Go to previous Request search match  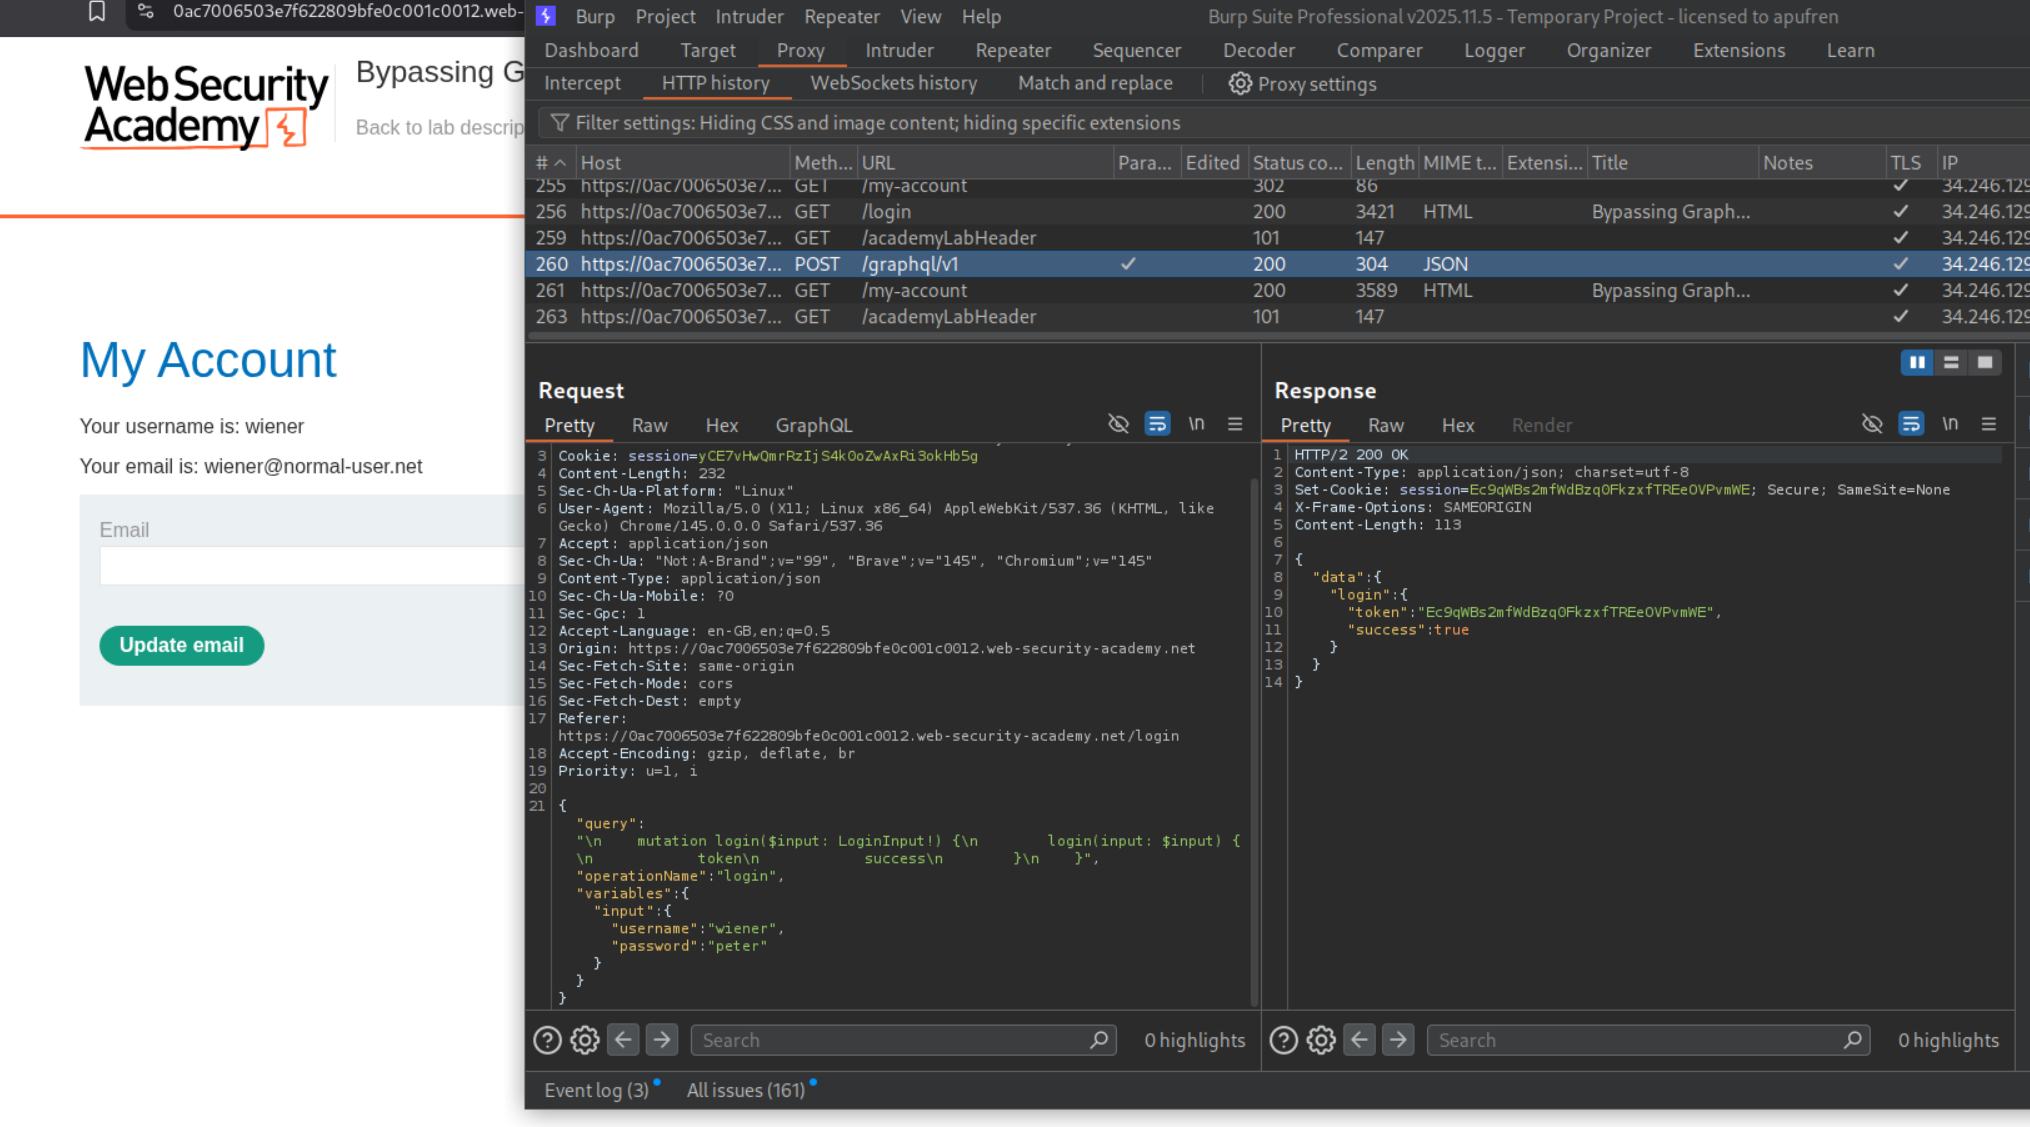623,1040
